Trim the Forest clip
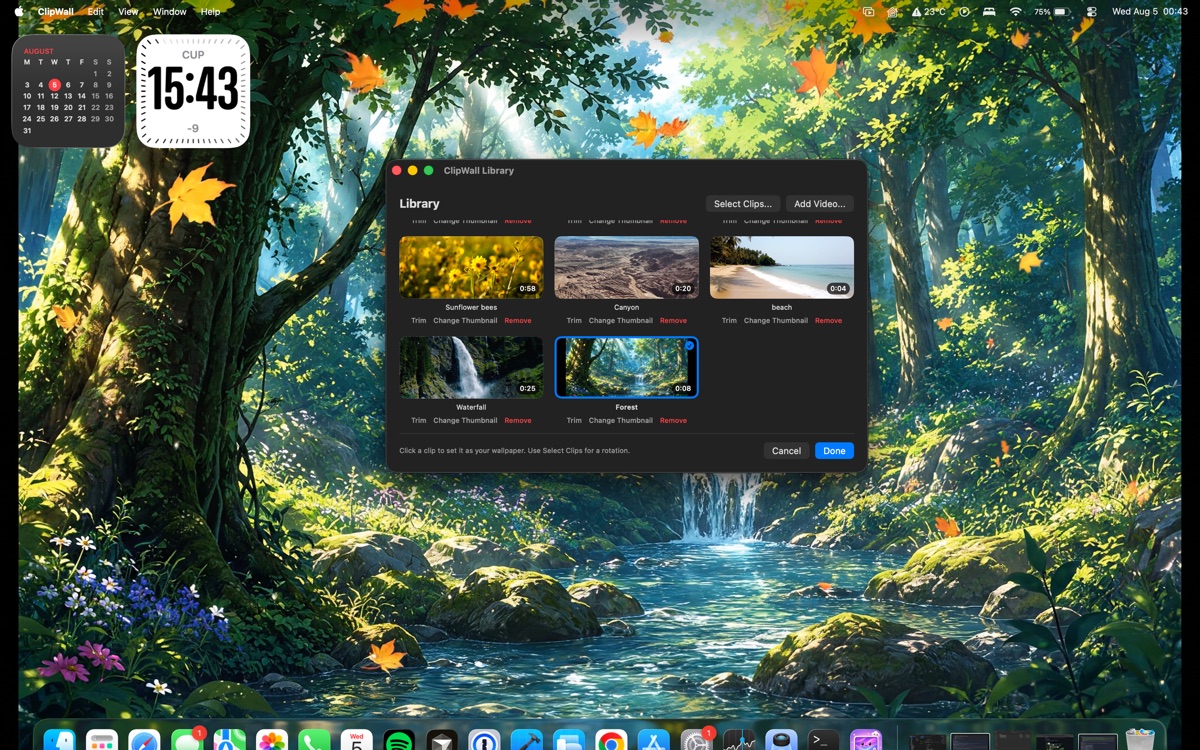 [574, 421]
